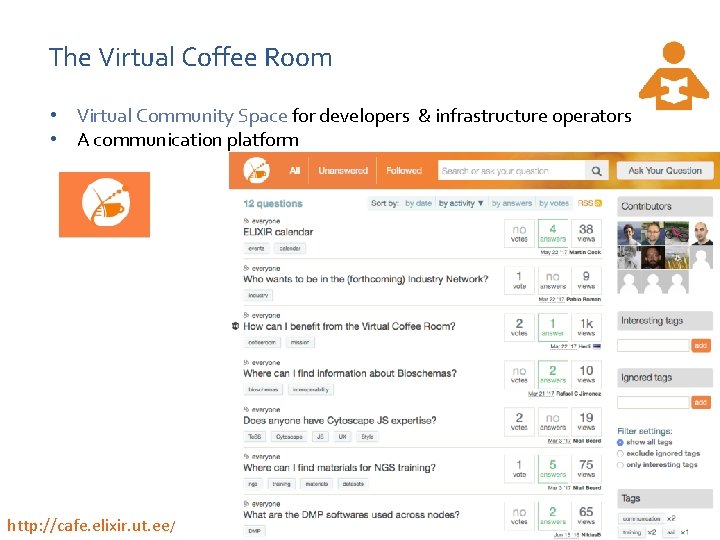This screenshot has height=540, width=720.
Task: Open the Industry Network question
Action: coord(366,279)
